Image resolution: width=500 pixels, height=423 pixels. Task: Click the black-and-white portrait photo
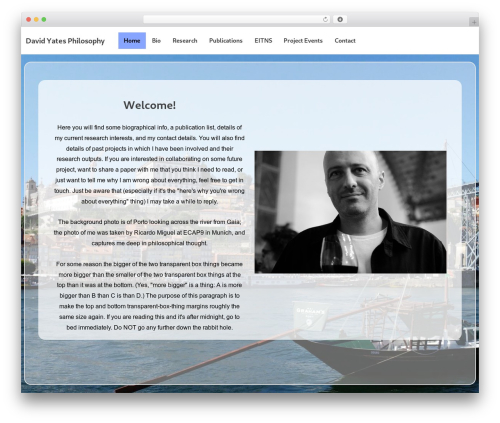(x=350, y=212)
